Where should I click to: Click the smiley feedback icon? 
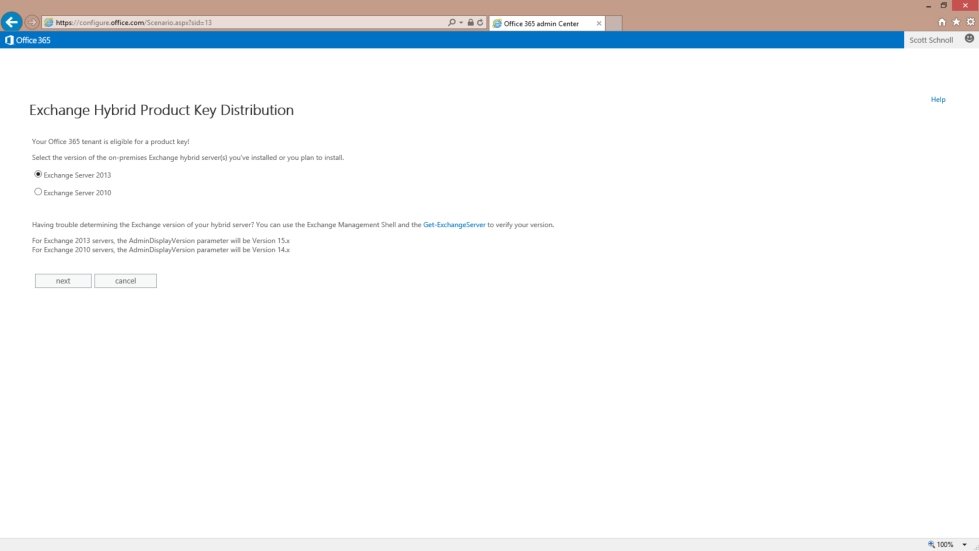(969, 39)
